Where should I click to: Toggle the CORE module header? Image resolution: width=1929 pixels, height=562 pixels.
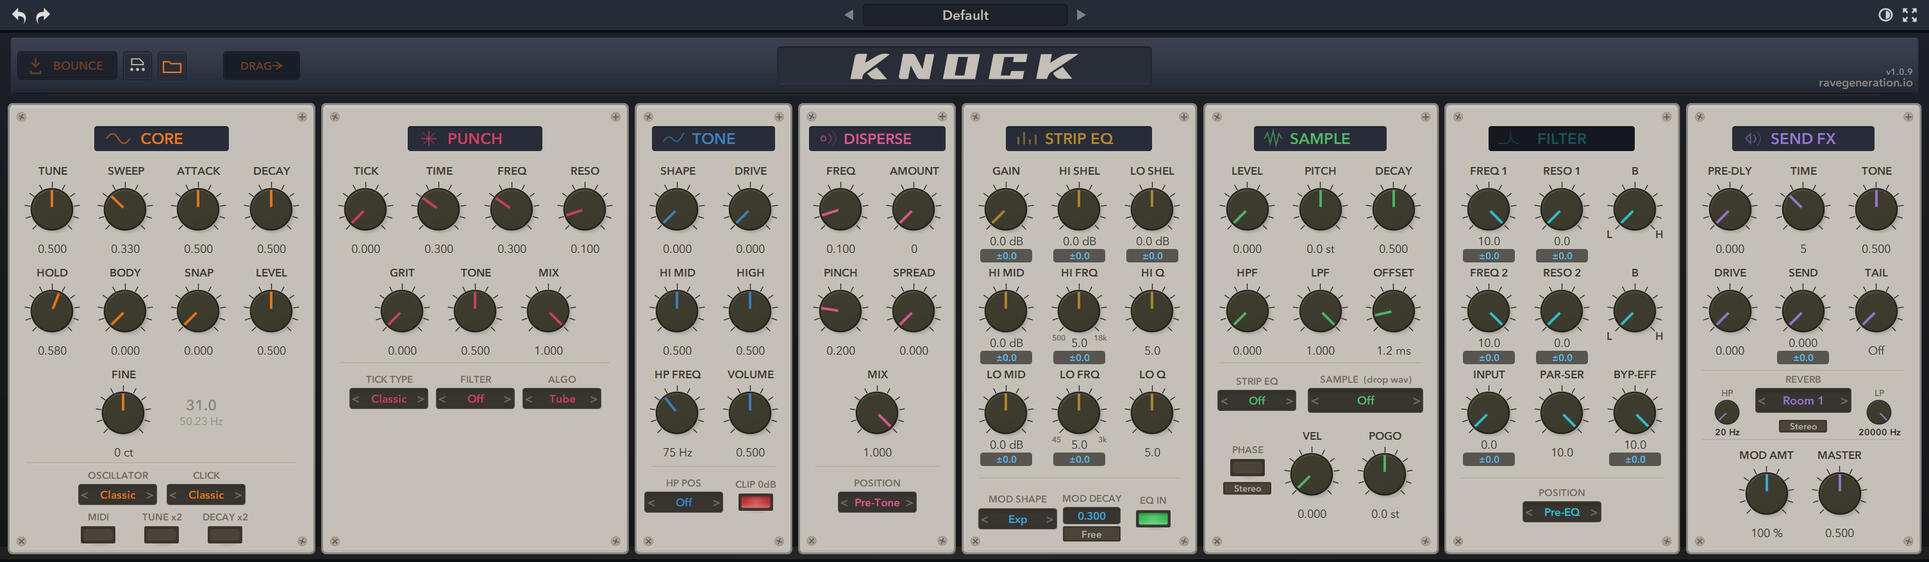pyautogui.click(x=161, y=138)
